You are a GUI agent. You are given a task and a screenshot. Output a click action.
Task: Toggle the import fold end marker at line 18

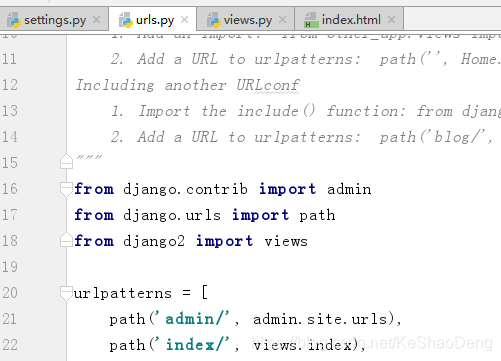pos(66,240)
